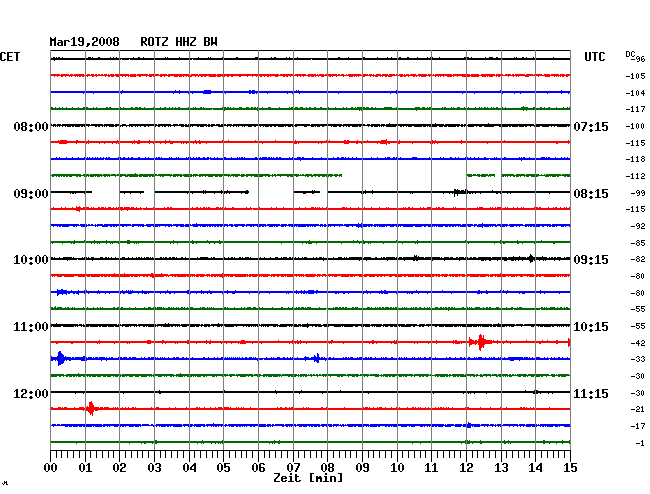Click the 09:15 UTC time label
Image resolution: width=650 pixels, height=494 pixels.
pyautogui.click(x=591, y=260)
